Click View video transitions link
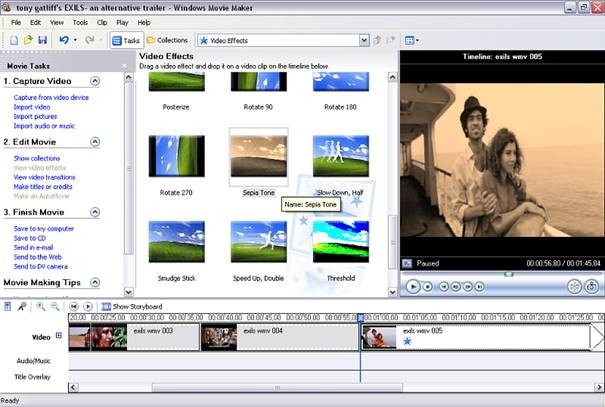This screenshot has width=605, height=407. (44, 177)
